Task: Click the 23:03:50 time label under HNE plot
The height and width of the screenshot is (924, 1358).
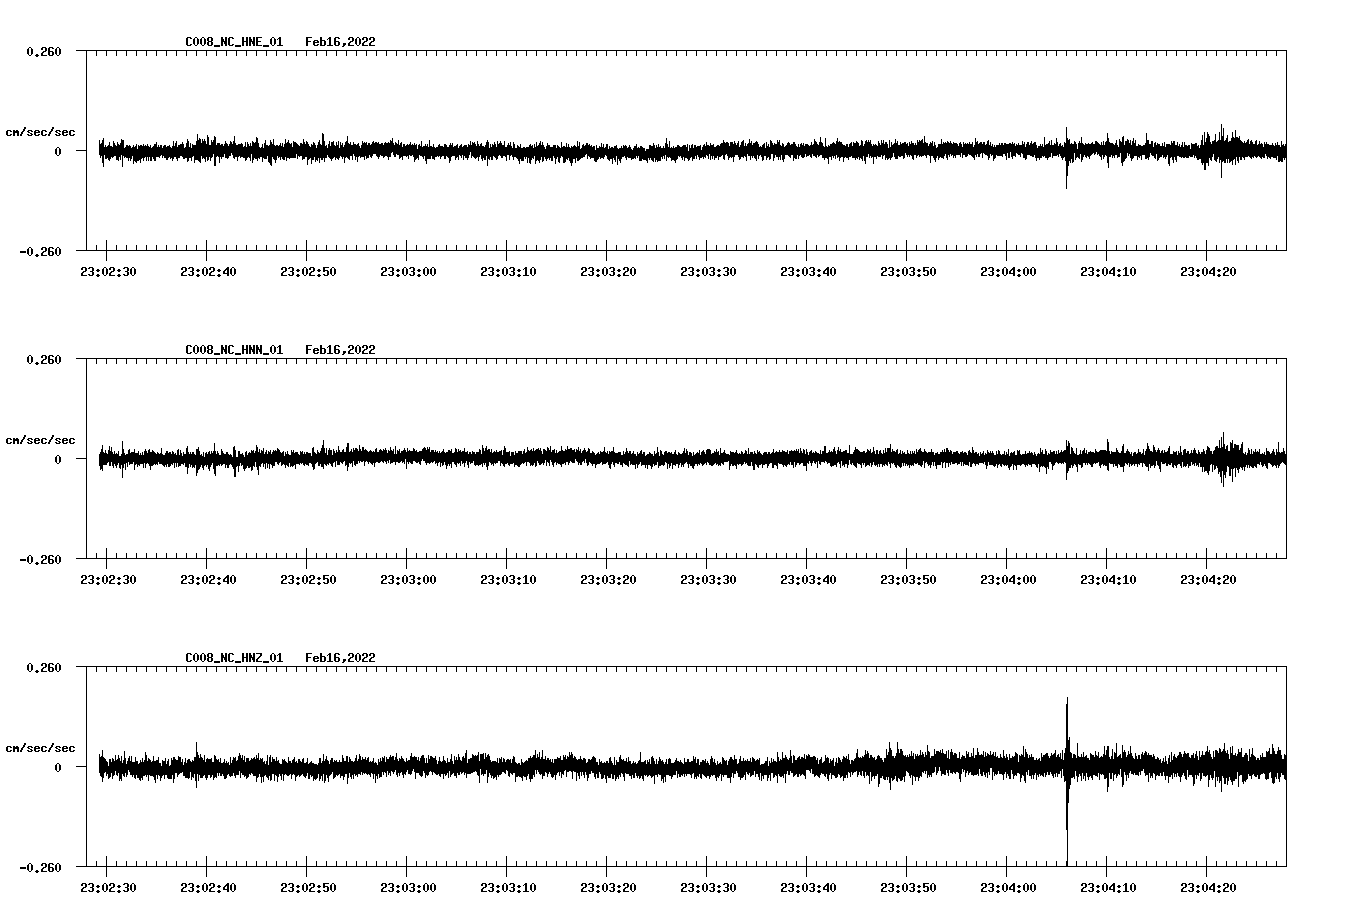Action: click(x=908, y=272)
